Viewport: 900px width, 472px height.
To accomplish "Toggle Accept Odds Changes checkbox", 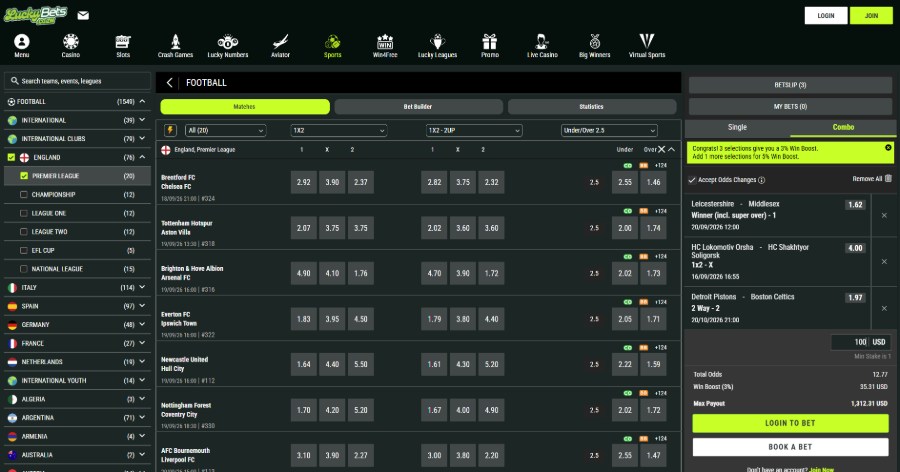I will (x=692, y=180).
